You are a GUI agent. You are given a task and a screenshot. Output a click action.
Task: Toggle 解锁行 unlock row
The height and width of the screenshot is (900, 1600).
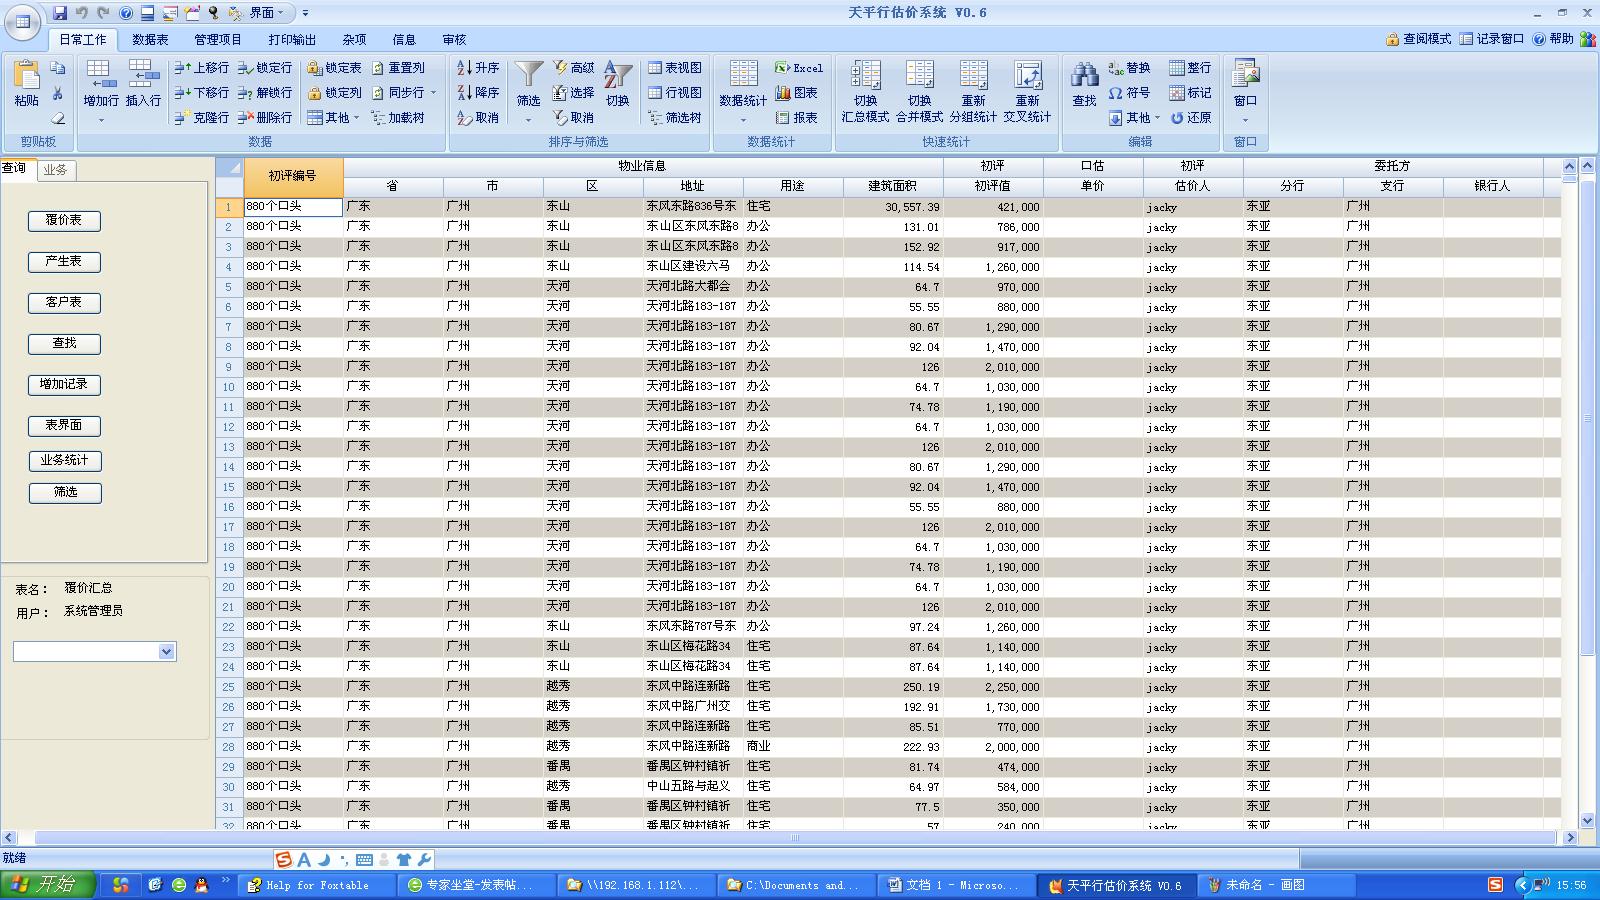(265, 93)
